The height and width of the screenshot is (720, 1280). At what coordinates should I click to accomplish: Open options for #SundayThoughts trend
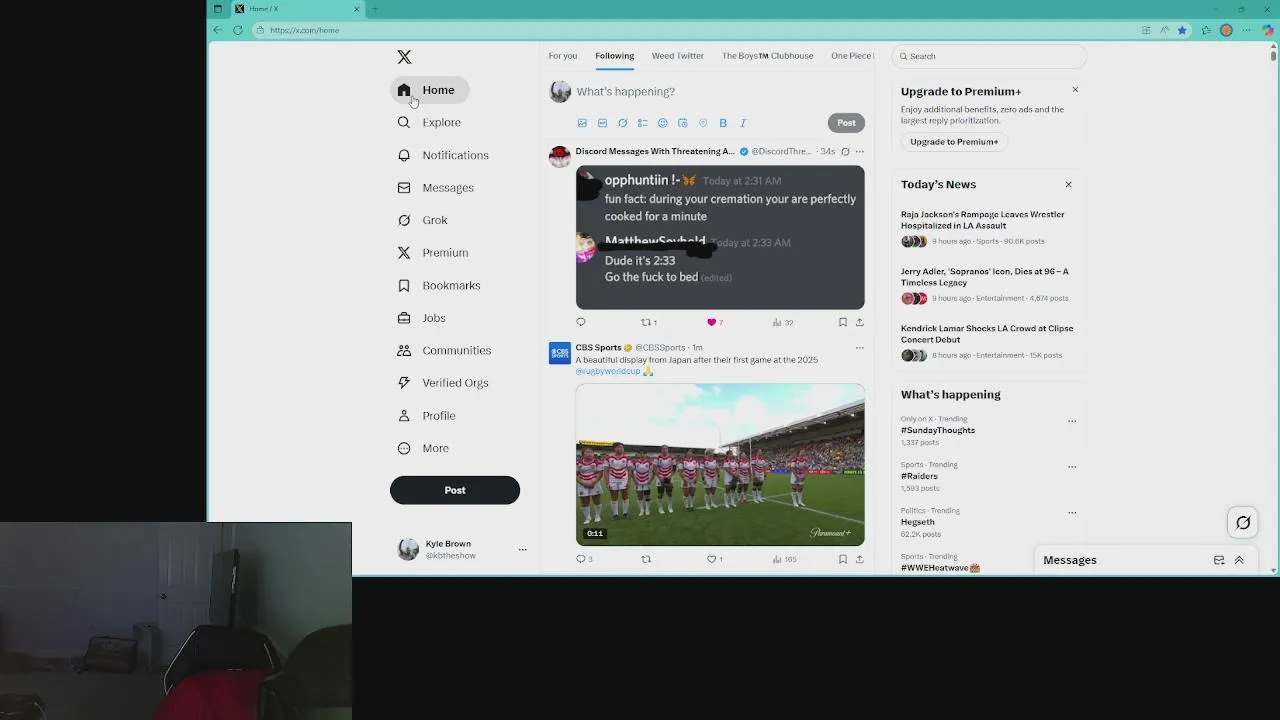[1072, 421]
